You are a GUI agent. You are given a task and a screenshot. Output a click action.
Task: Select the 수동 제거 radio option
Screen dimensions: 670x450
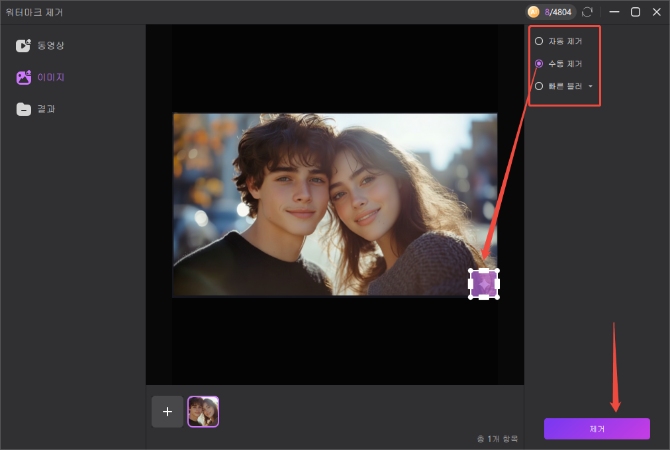coord(540,63)
